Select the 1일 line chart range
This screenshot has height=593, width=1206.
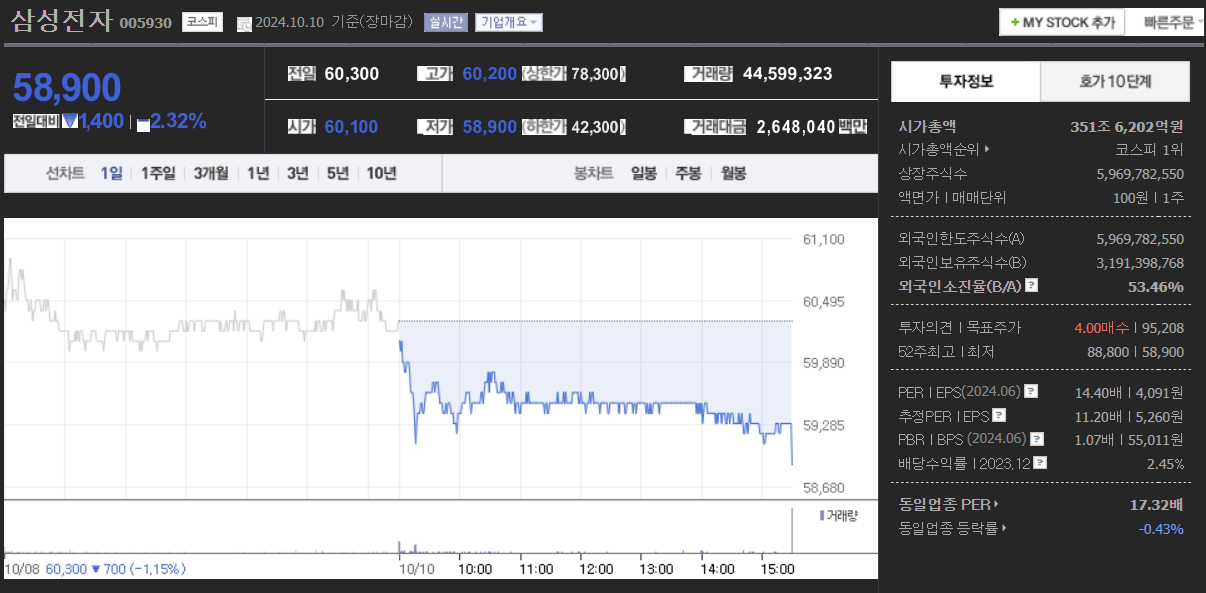point(111,173)
